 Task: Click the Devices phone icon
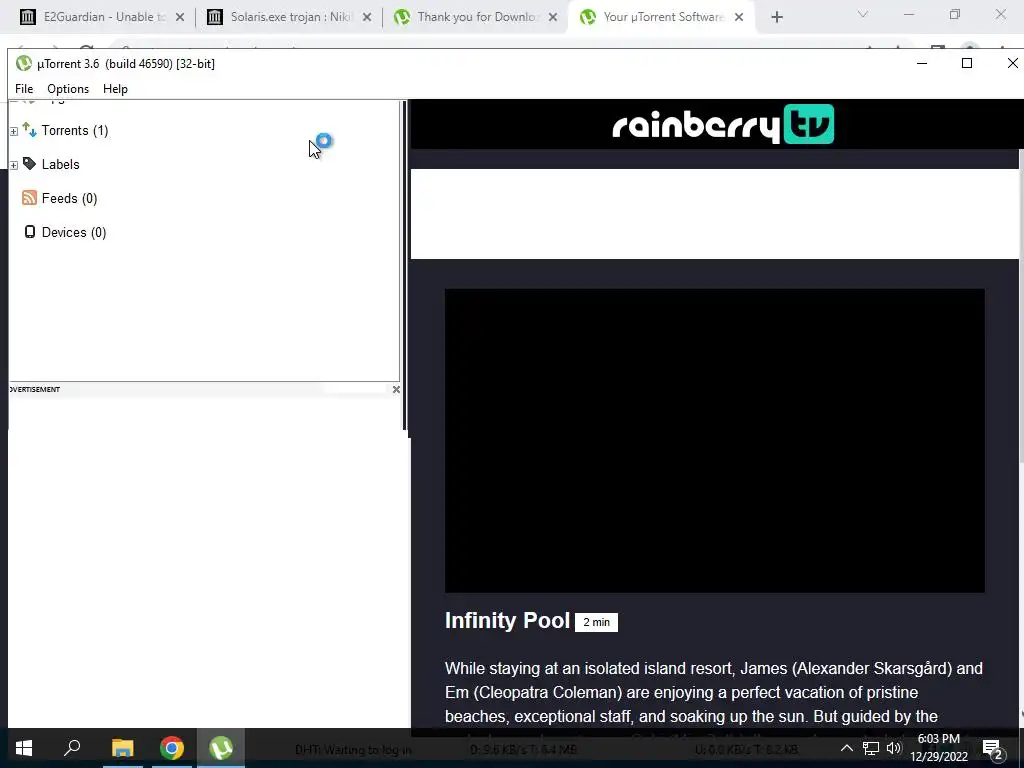29,232
